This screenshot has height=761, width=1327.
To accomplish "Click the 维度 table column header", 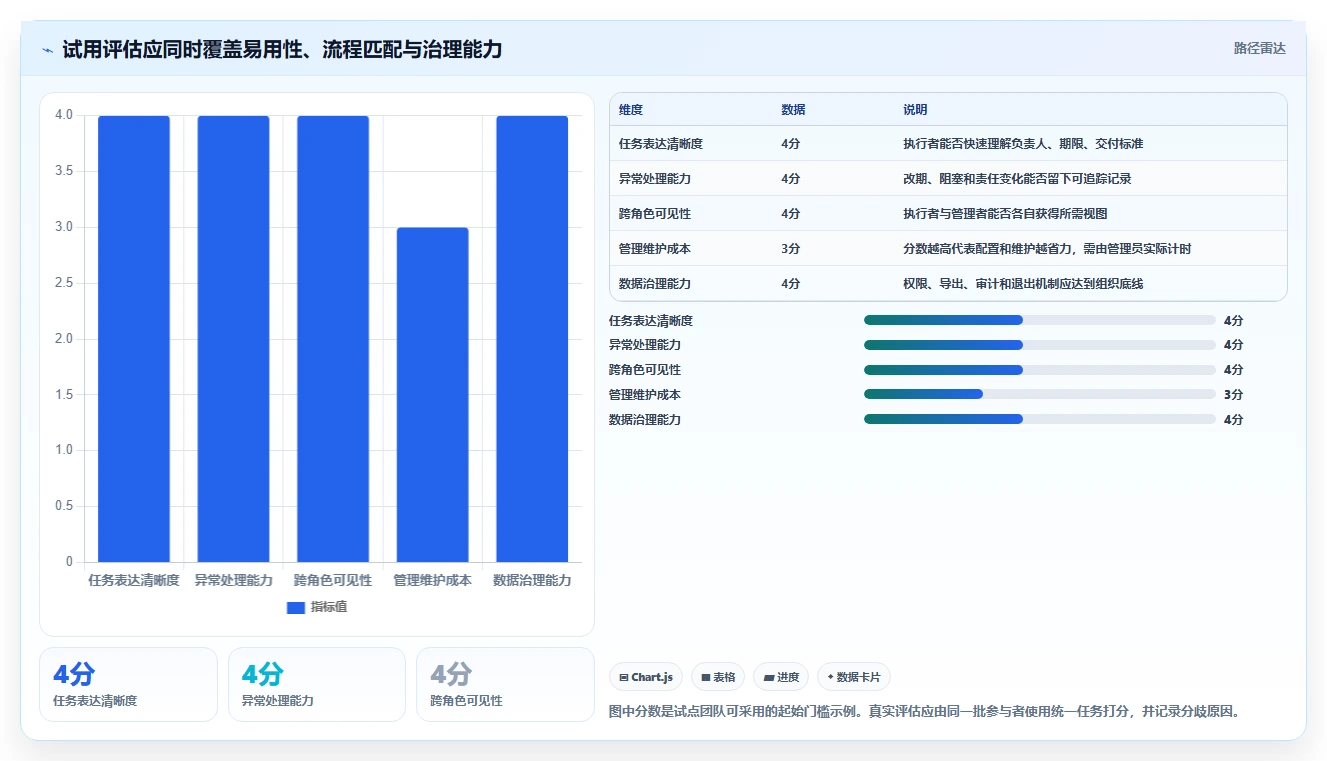I will coord(631,110).
